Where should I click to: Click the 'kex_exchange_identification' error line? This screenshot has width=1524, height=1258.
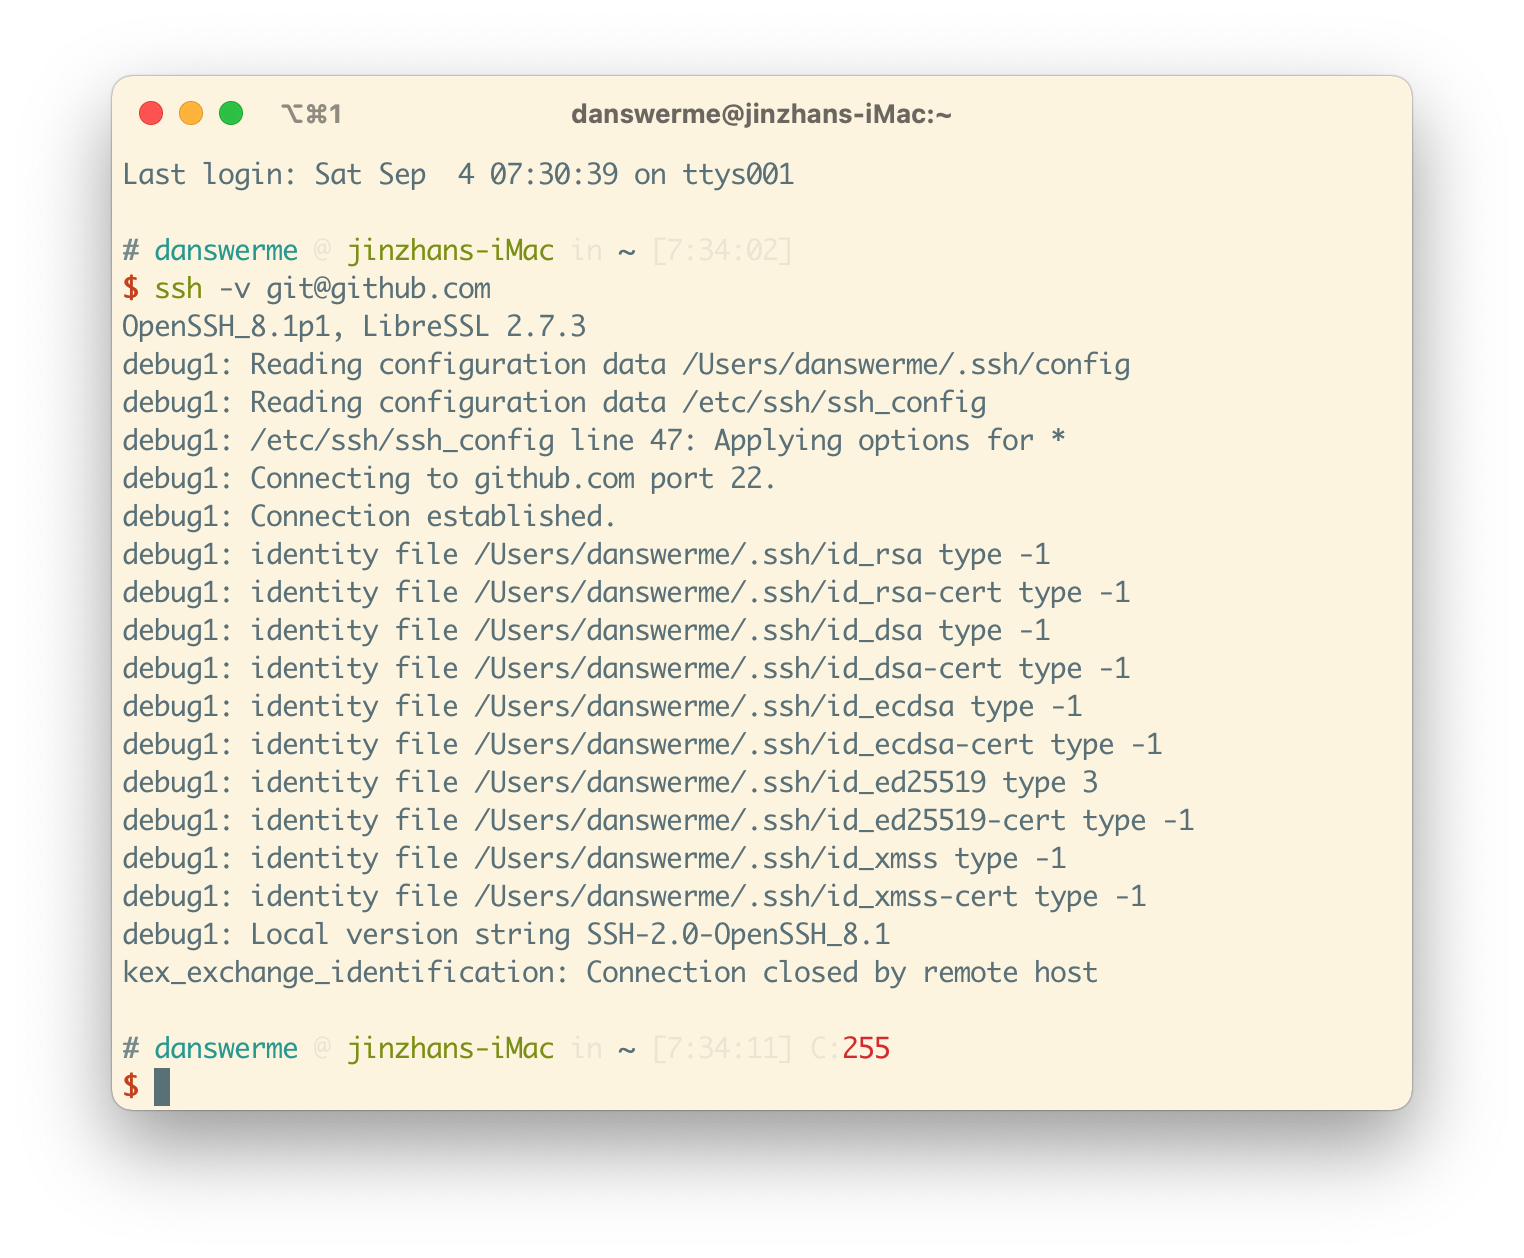[609, 973]
